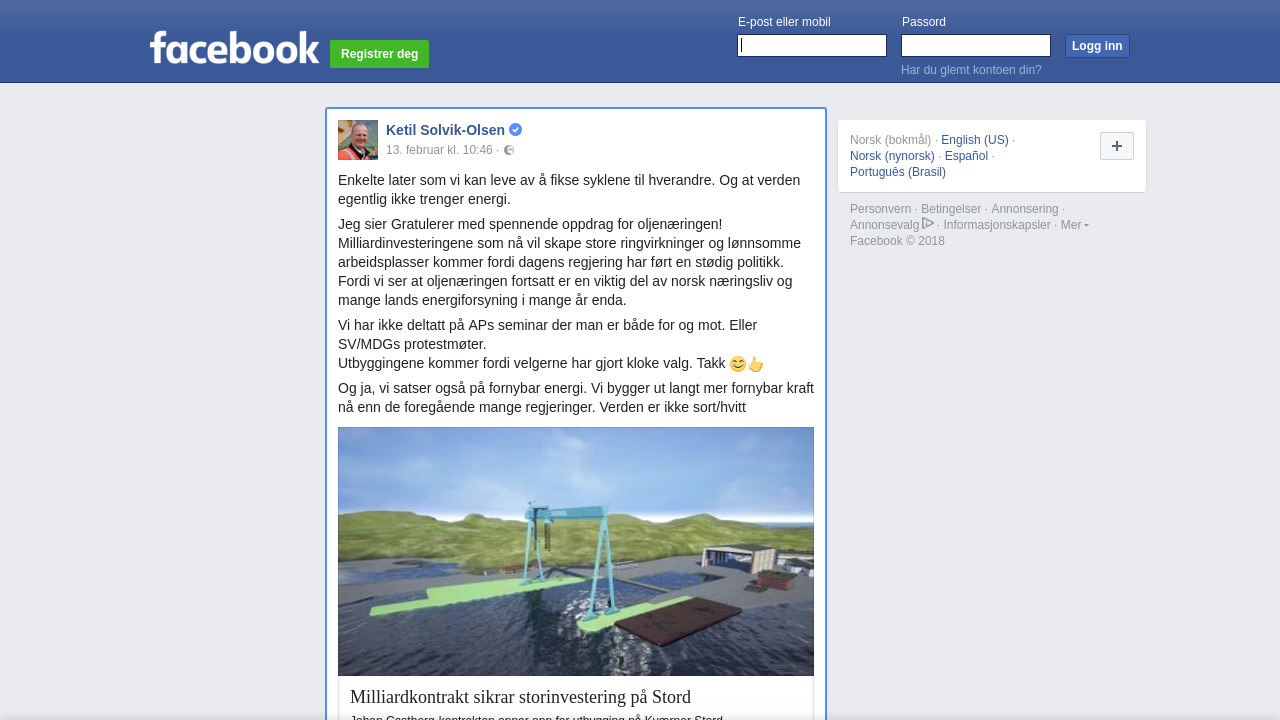Open the plus button for more languages
Viewport: 1280px width, 720px height.
click(1117, 146)
